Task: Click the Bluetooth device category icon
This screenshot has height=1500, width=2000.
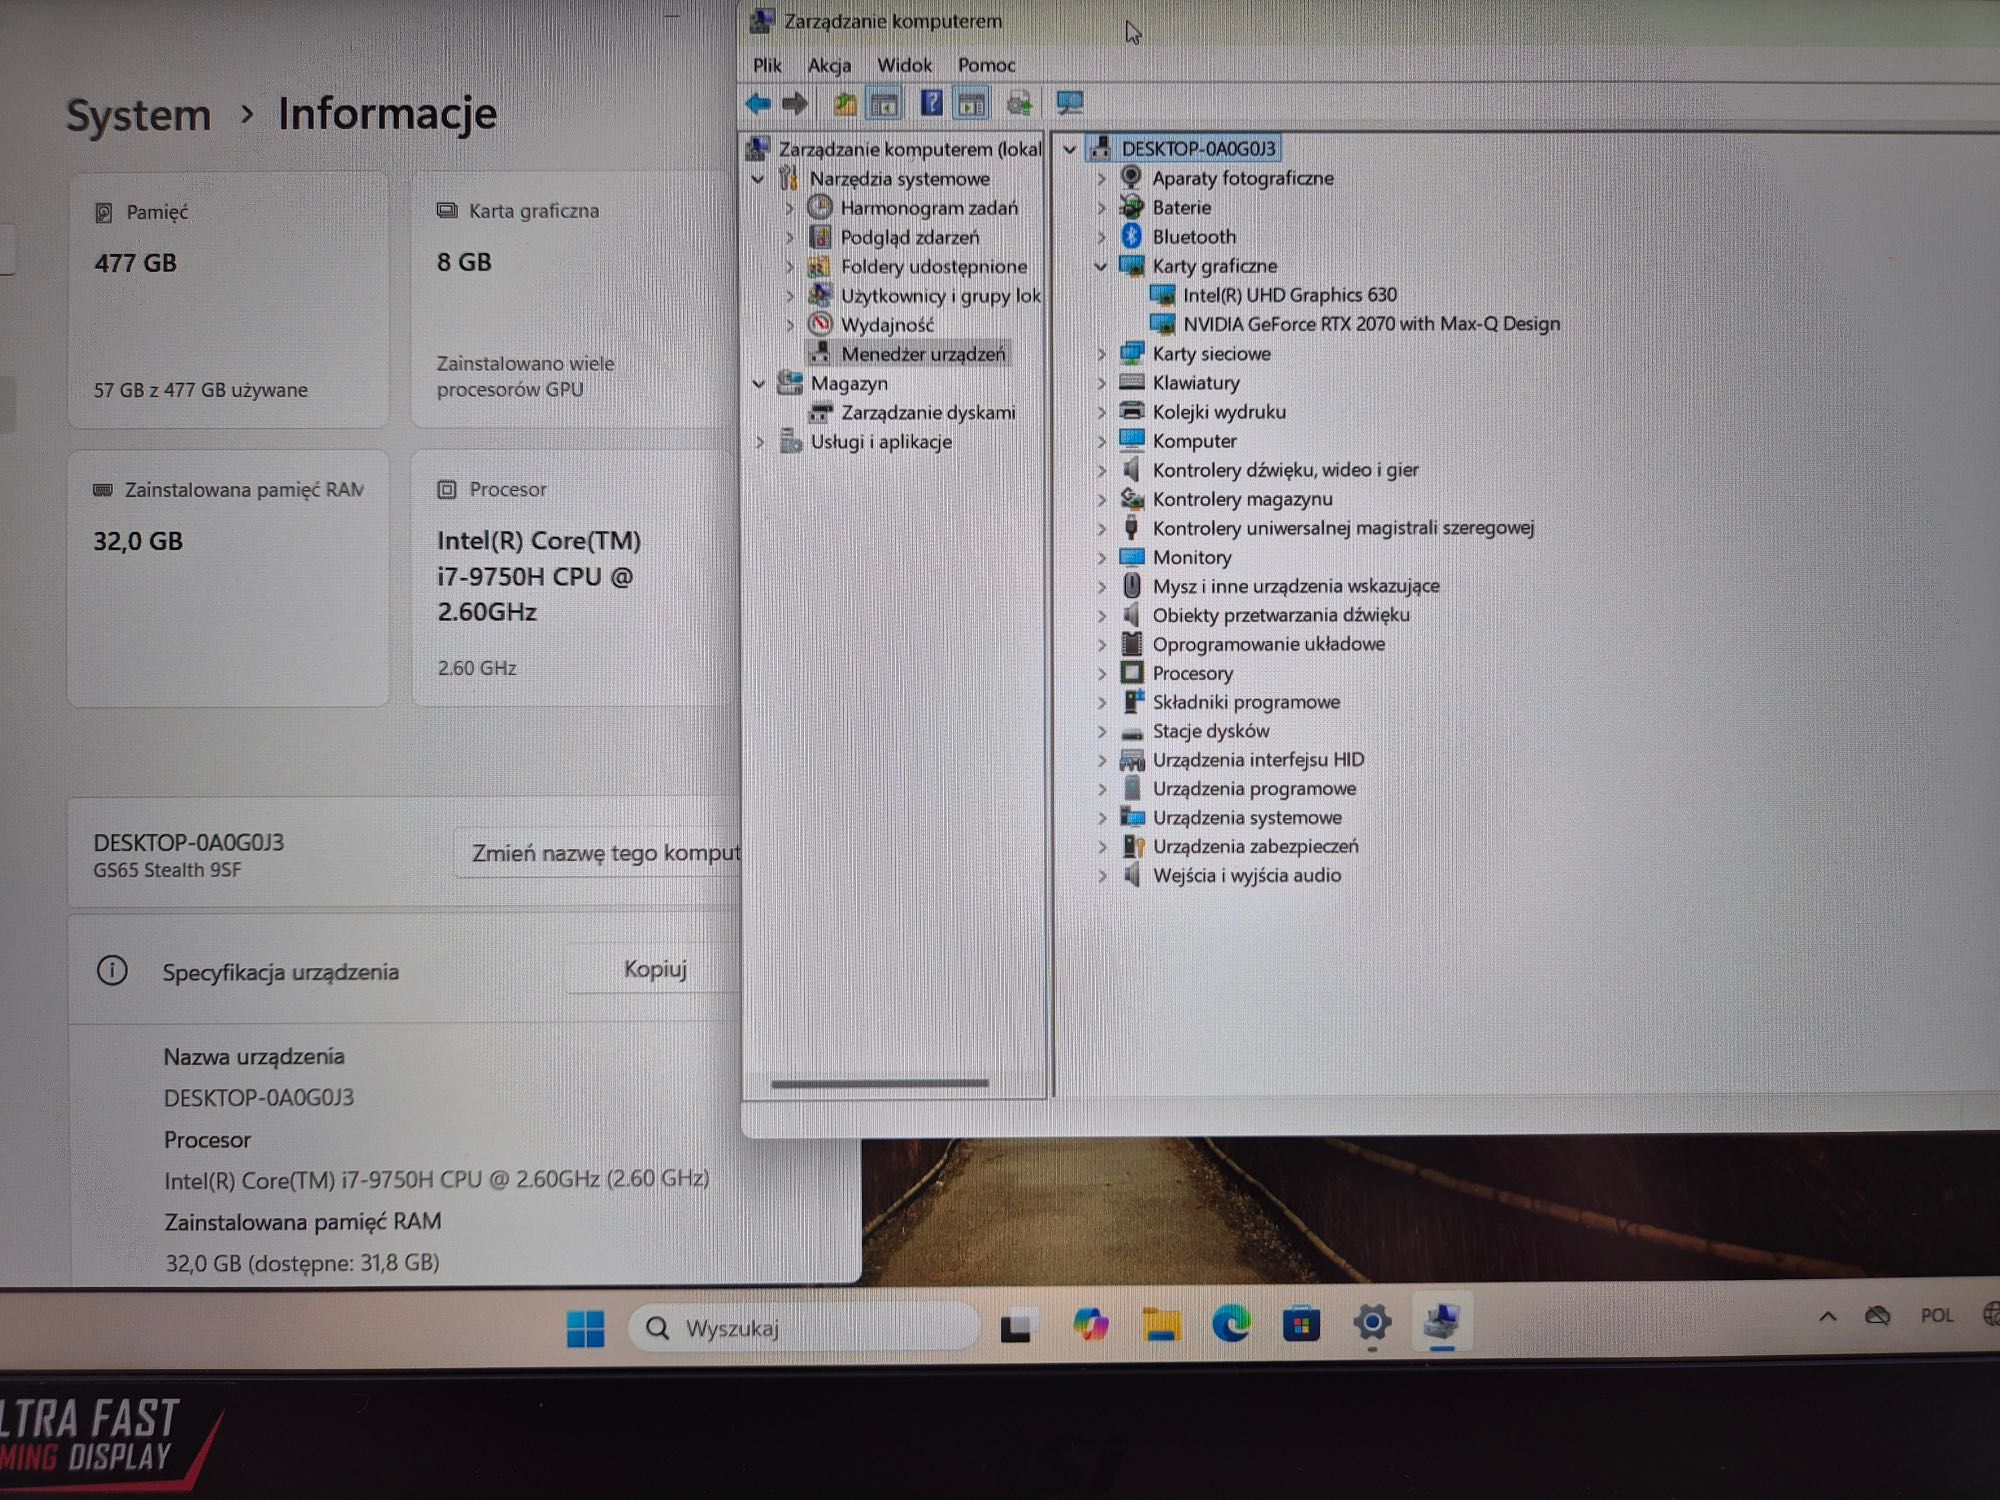Action: 1131,236
